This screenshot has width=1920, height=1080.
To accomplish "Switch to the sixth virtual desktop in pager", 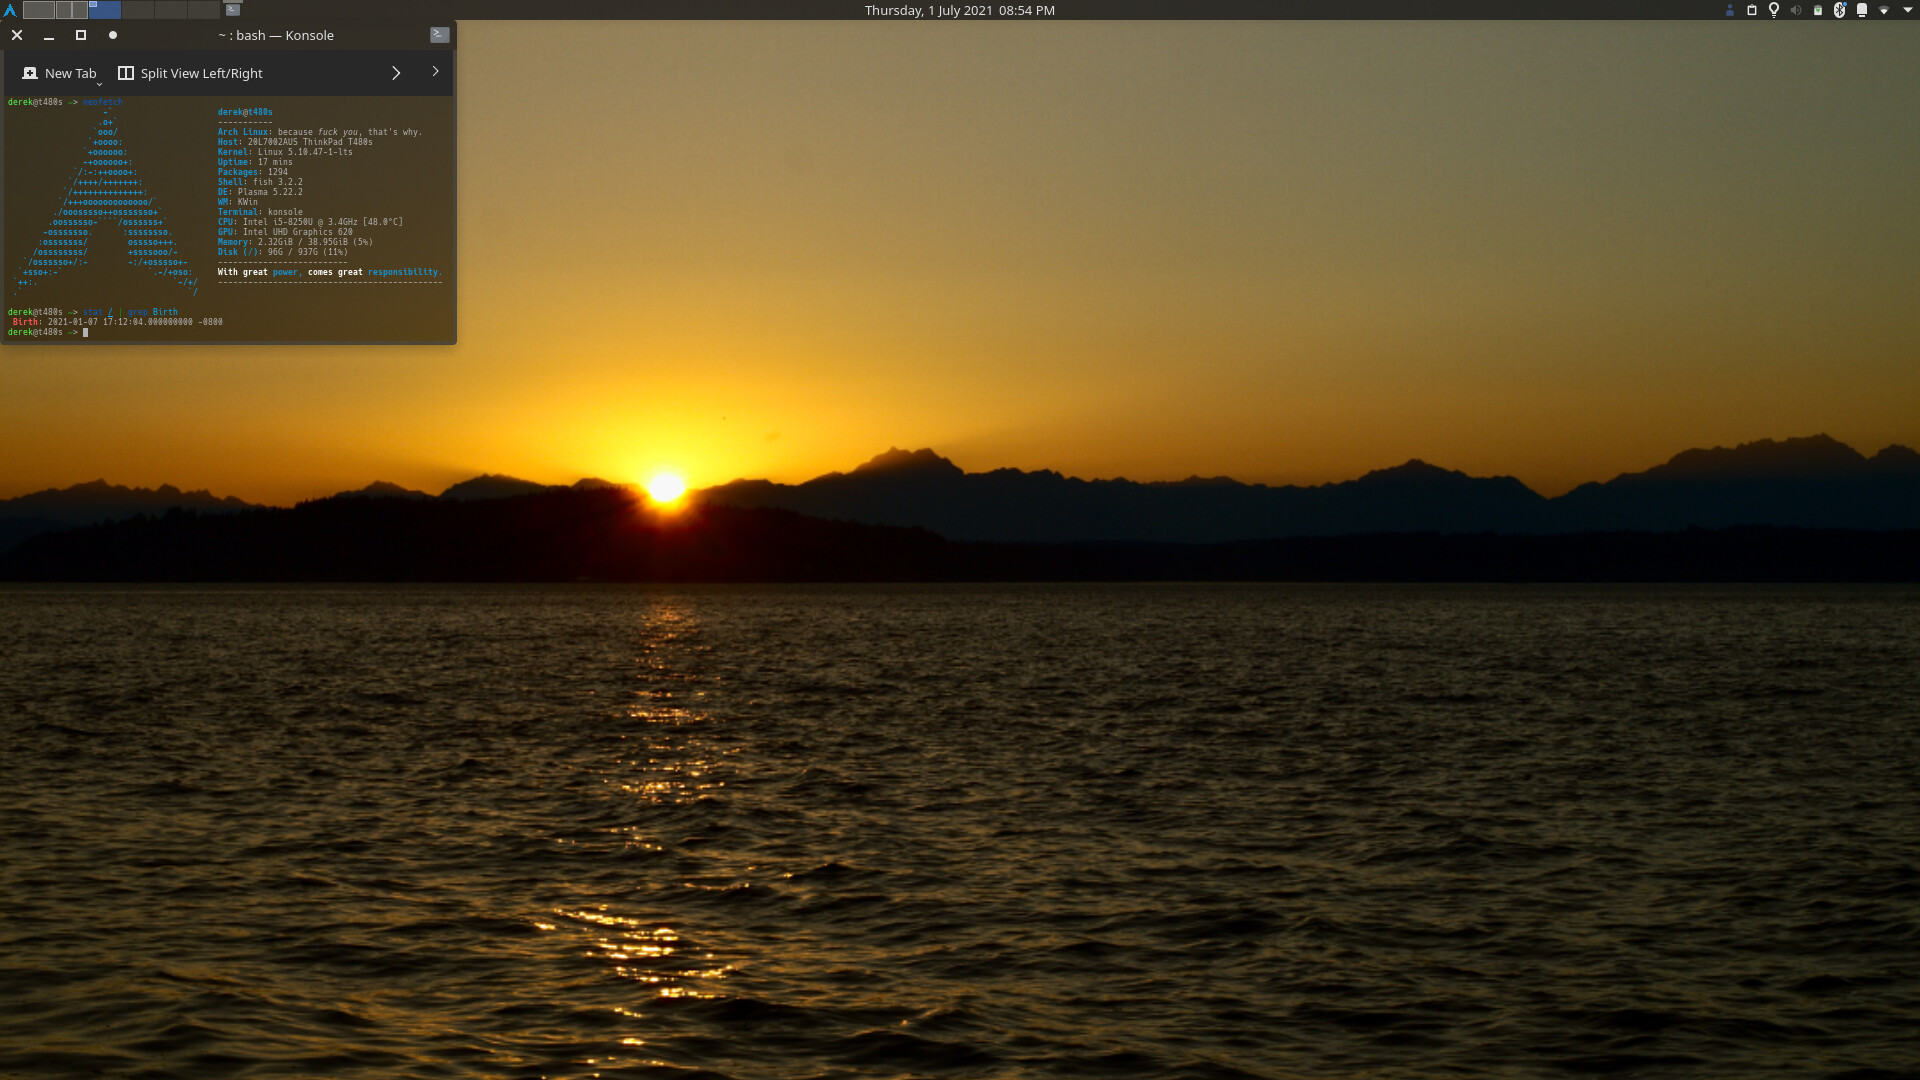I will pyautogui.click(x=204, y=10).
